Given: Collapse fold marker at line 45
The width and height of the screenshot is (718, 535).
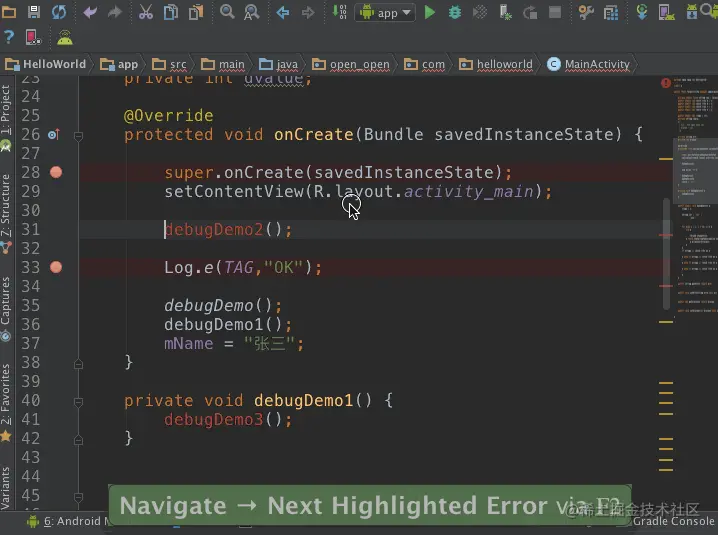Looking at the screenshot, I should 78,497.
